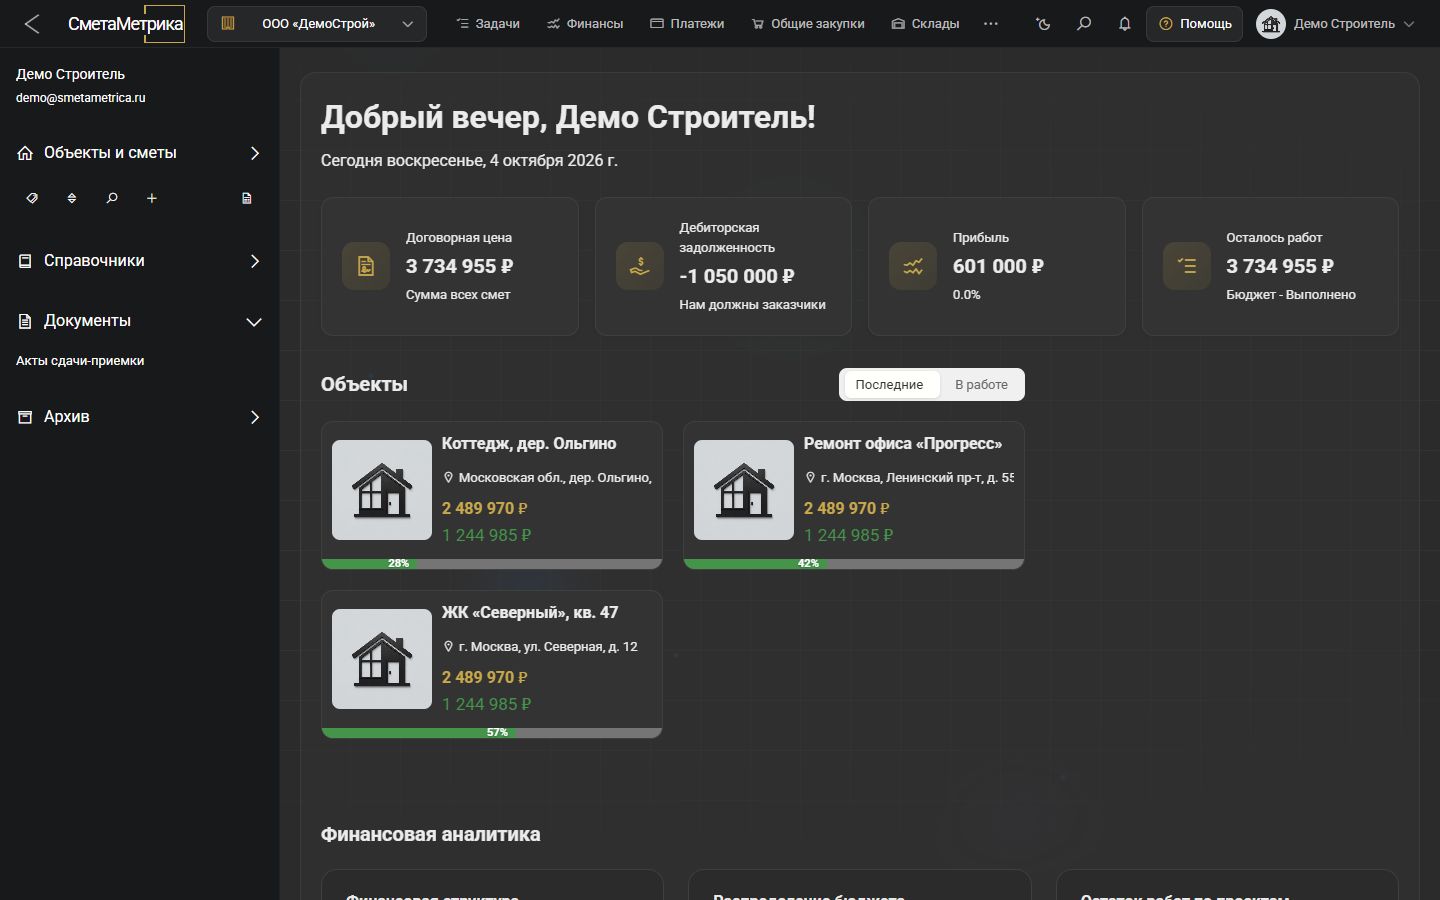Click the Осталось работ list icon

[x=1187, y=266]
